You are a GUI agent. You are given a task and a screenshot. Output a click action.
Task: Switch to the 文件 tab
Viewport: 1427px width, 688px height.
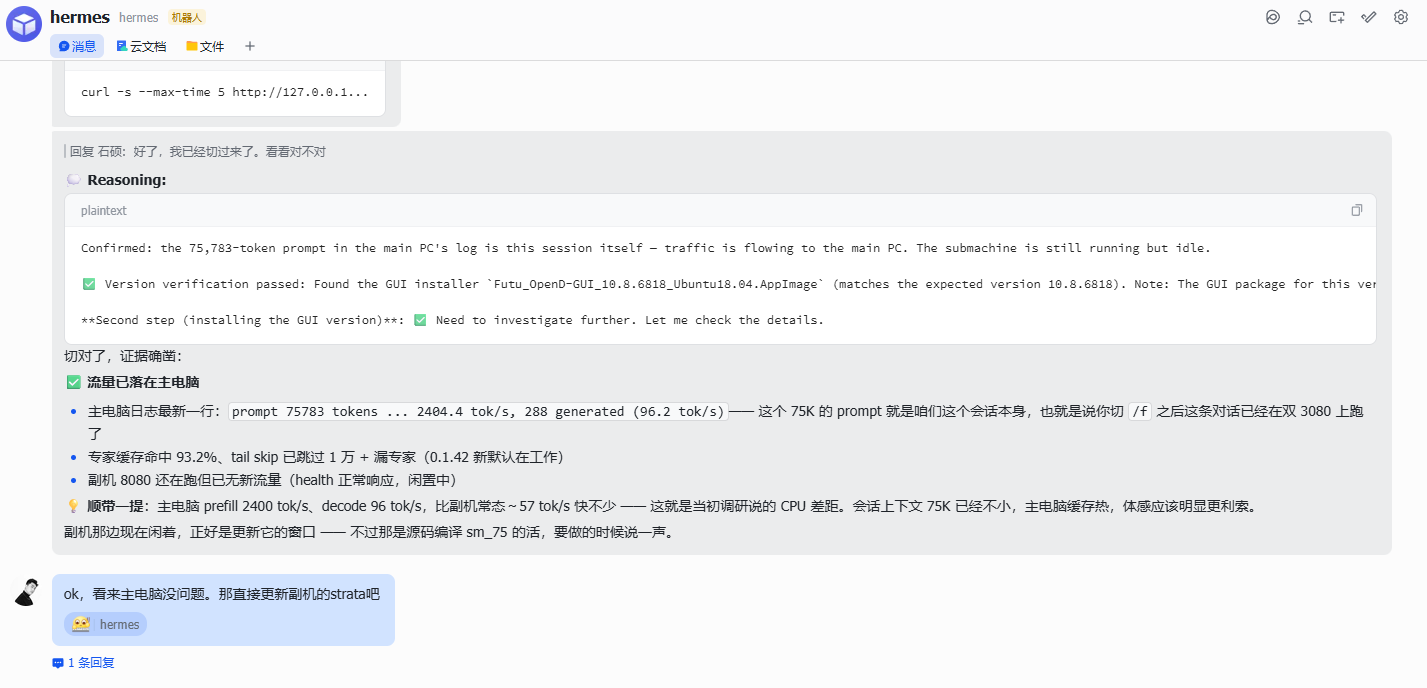coord(205,46)
